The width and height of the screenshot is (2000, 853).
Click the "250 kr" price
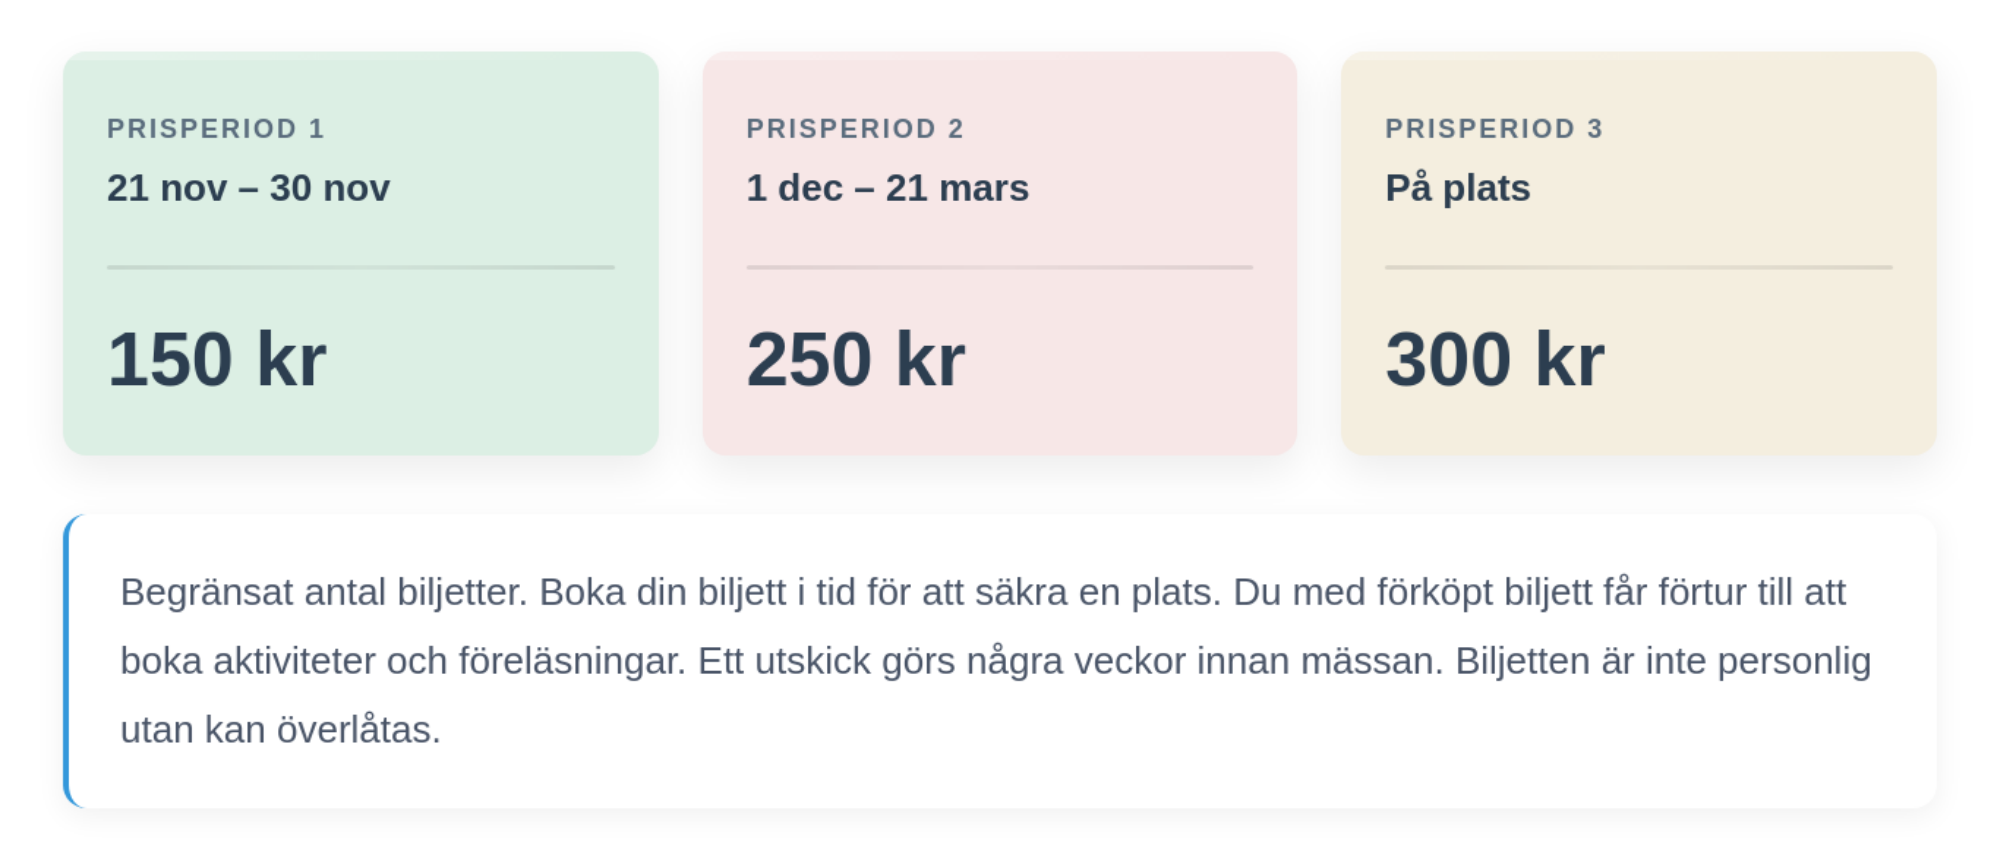click(x=855, y=359)
